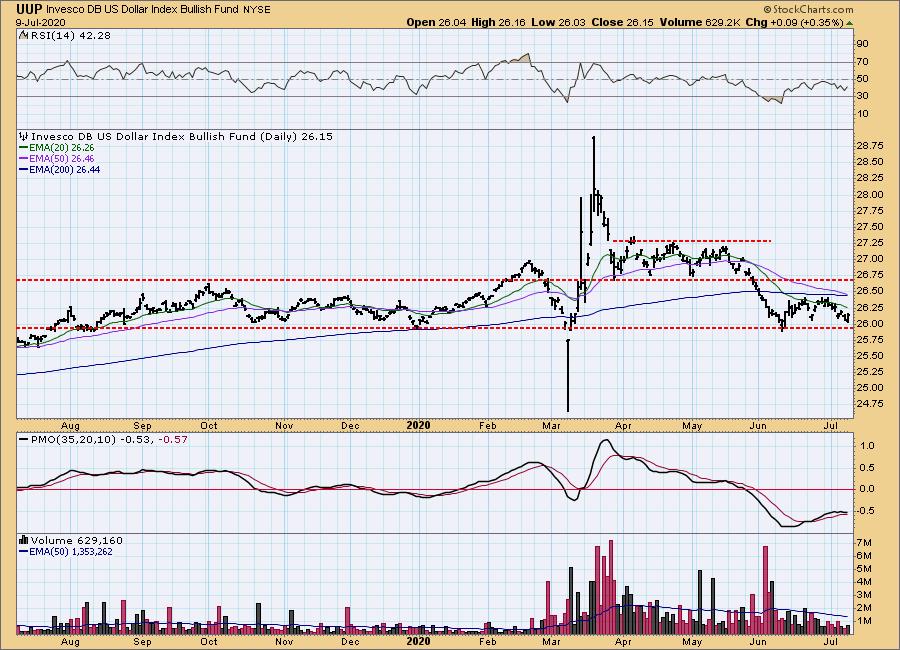Click the 30 level on RSI axis
This screenshot has height=650, width=900.
[862, 96]
